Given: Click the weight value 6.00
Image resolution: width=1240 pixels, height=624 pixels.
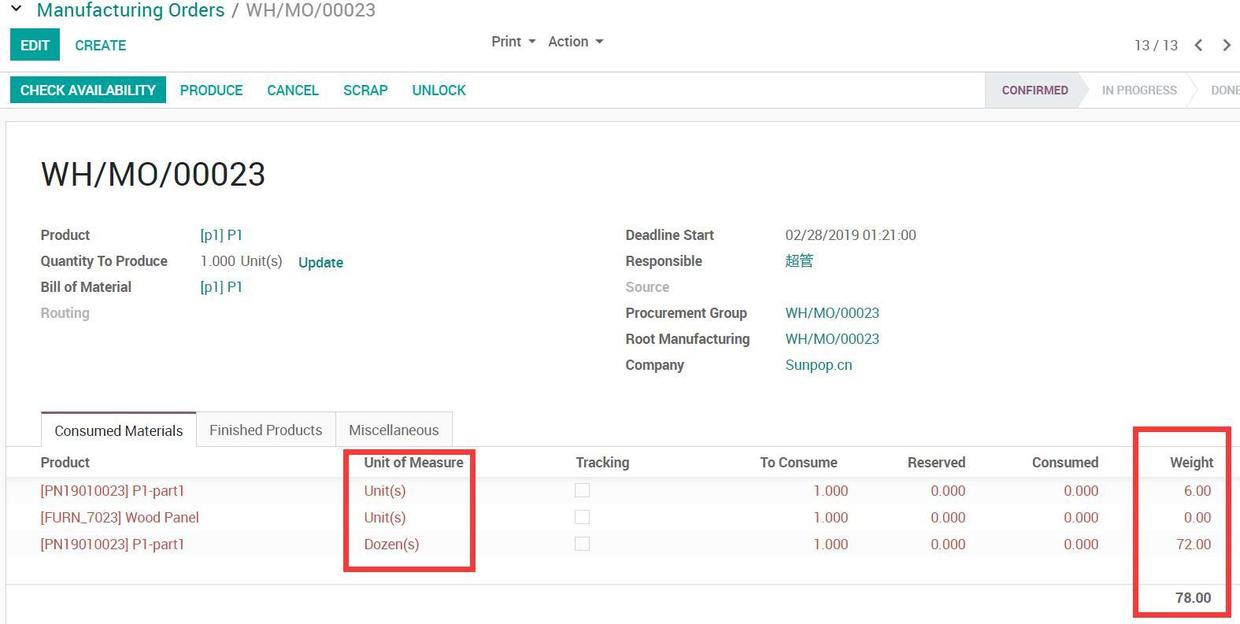Looking at the screenshot, I should 1197,490.
